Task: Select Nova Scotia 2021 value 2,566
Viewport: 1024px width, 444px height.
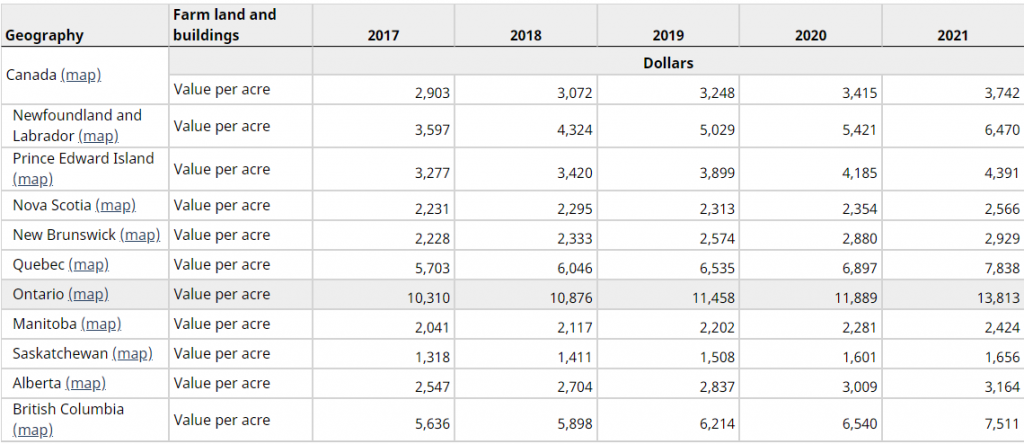Action: click(x=1002, y=209)
